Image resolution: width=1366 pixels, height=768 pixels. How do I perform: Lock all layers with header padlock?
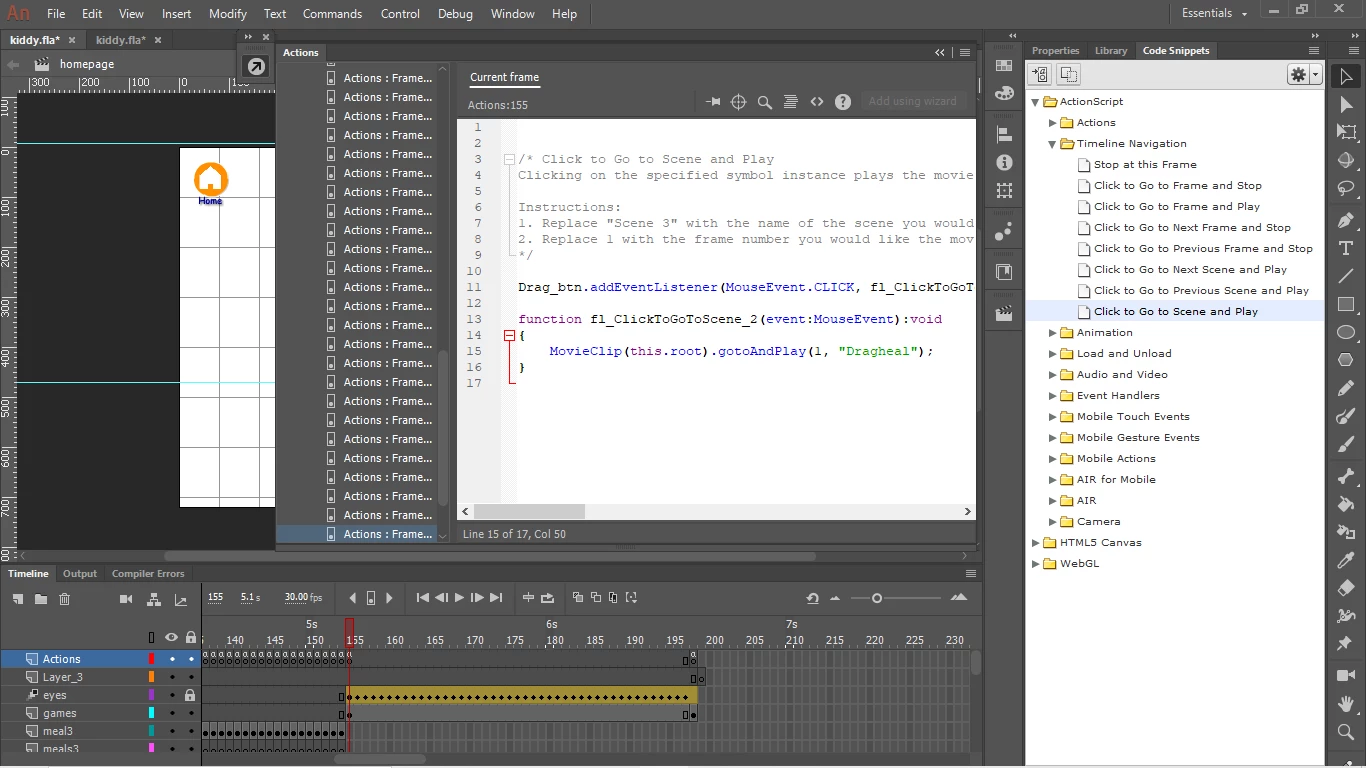pos(190,636)
